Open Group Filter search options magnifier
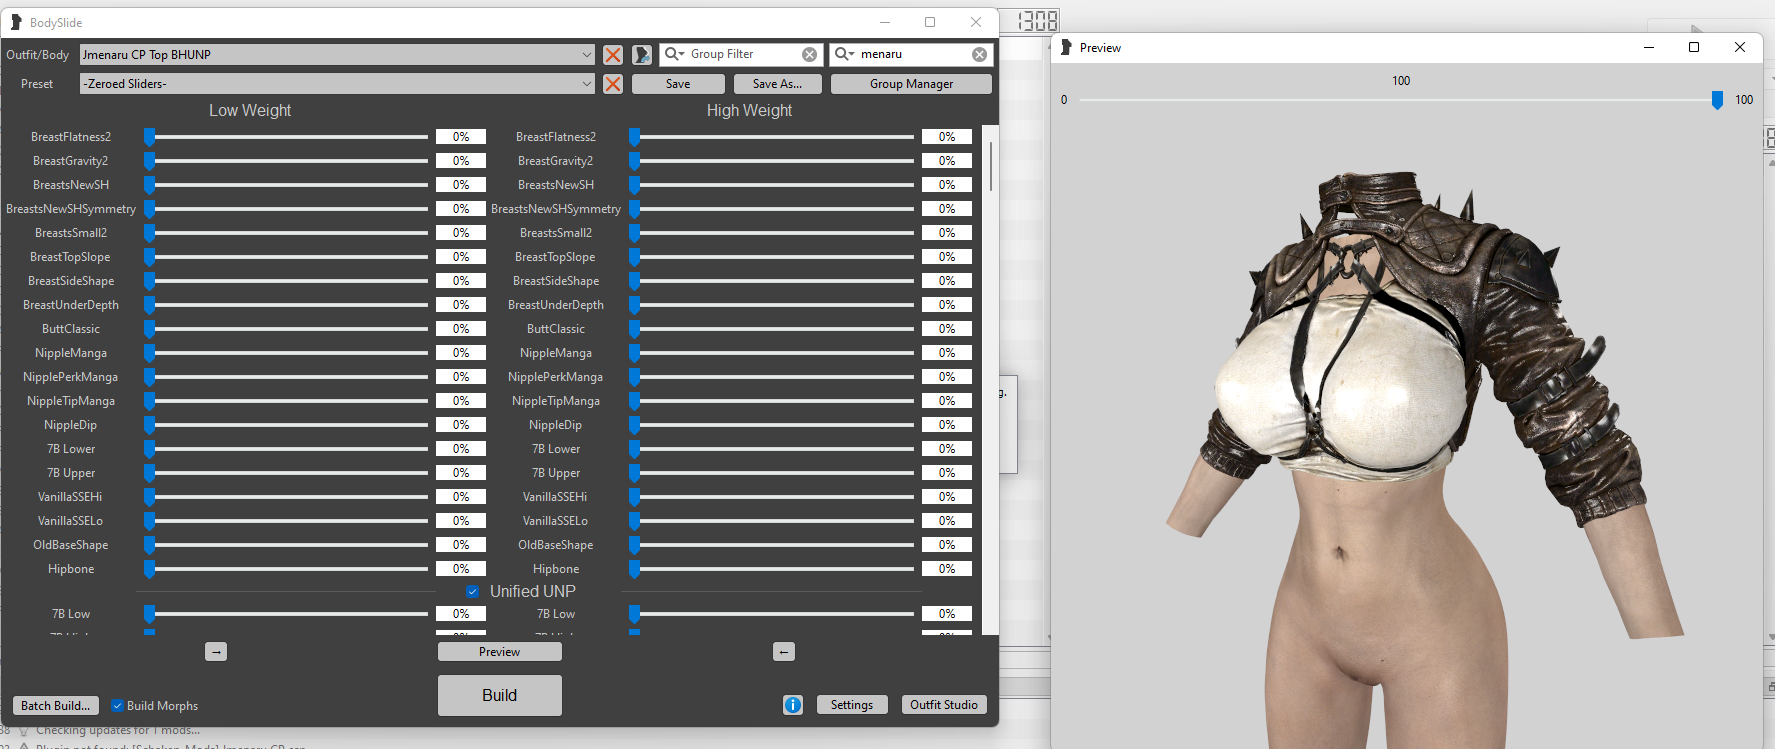 tap(674, 54)
